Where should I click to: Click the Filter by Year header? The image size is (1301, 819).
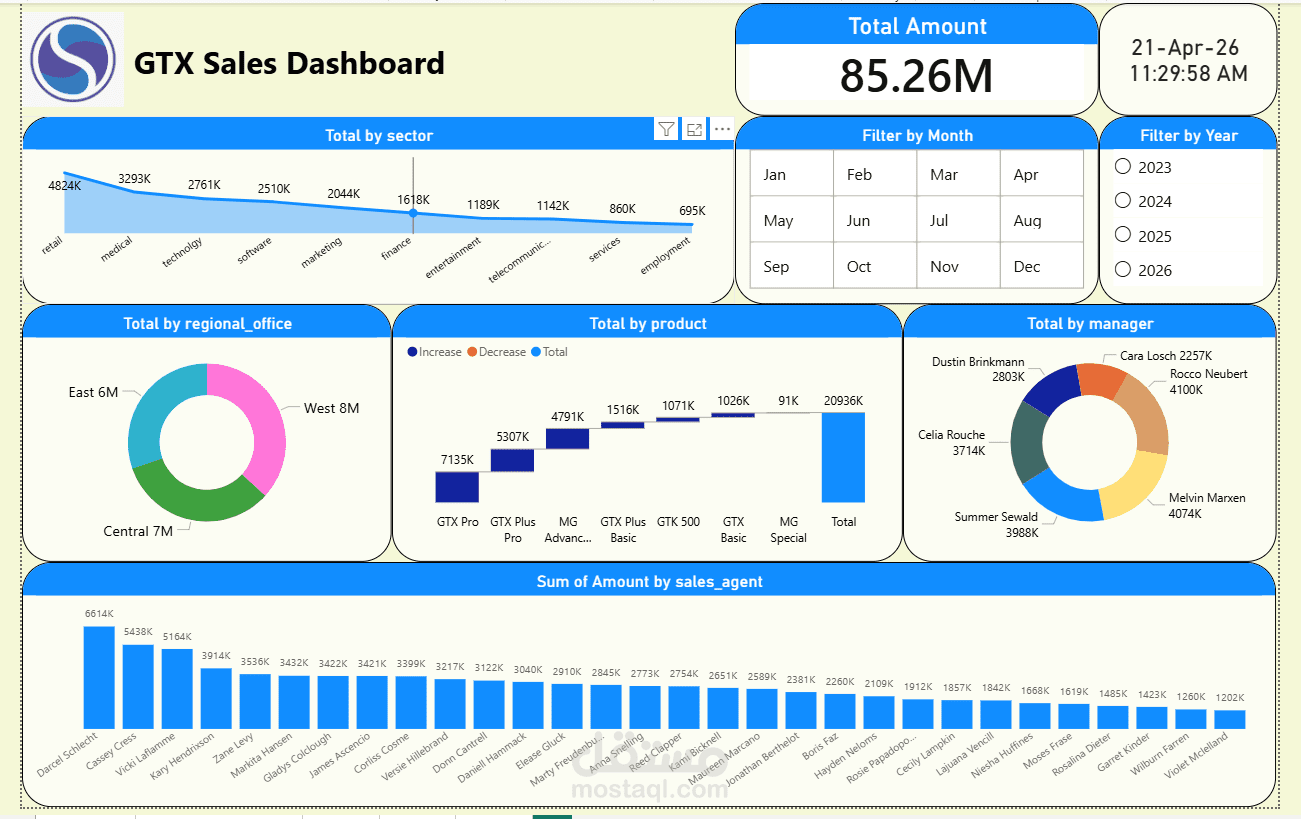click(1189, 136)
